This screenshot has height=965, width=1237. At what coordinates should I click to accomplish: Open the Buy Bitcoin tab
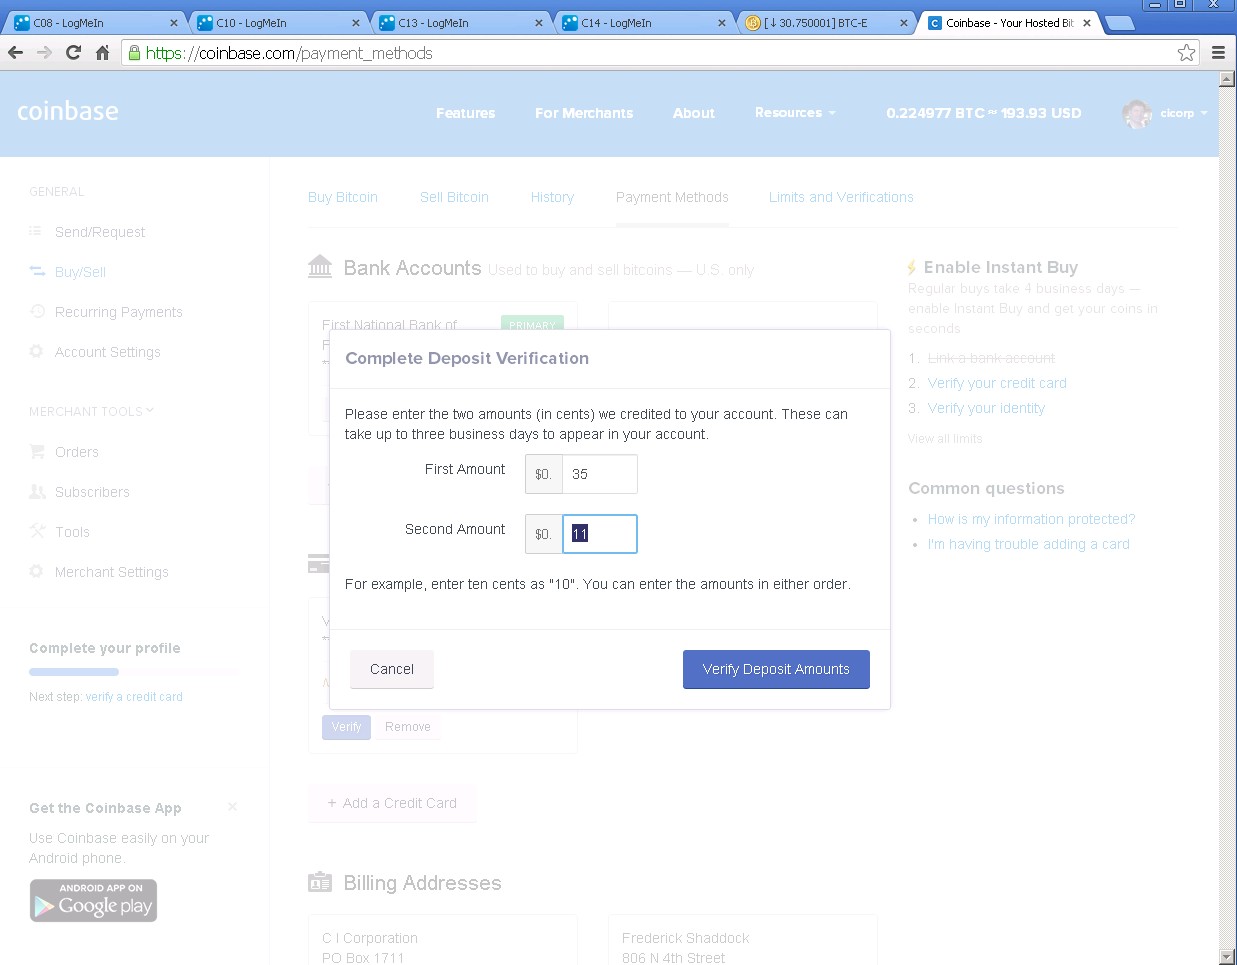pos(343,197)
